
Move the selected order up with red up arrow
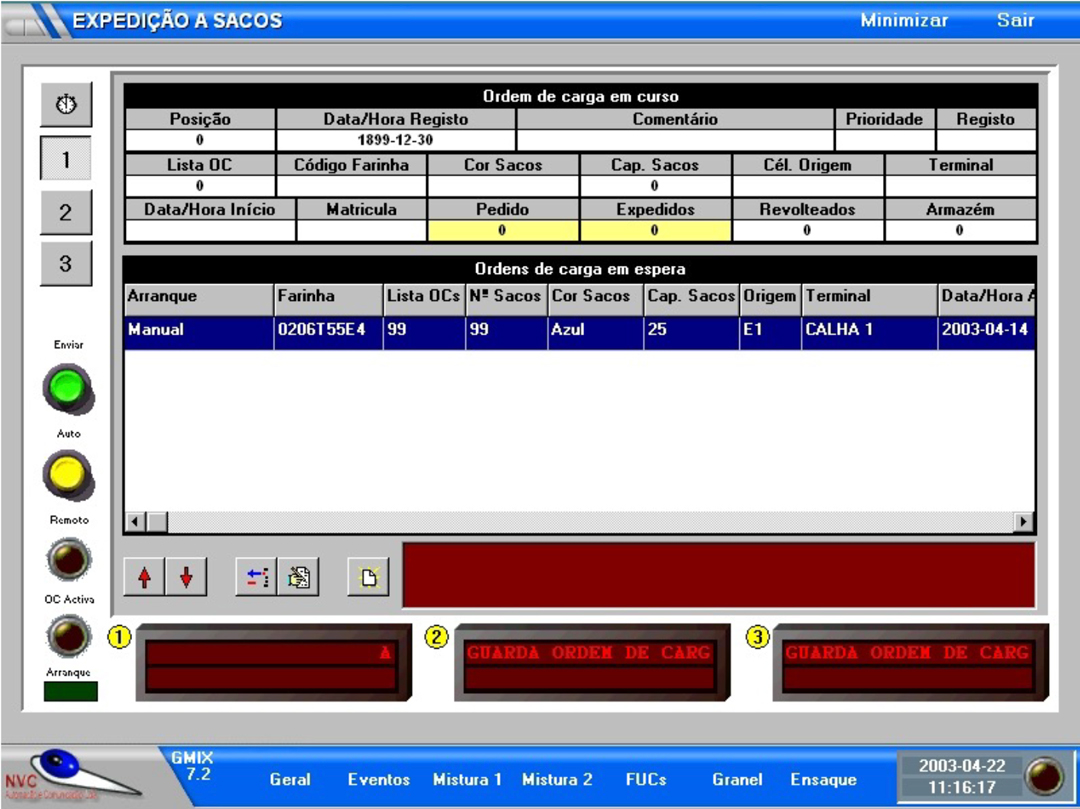click(x=145, y=577)
